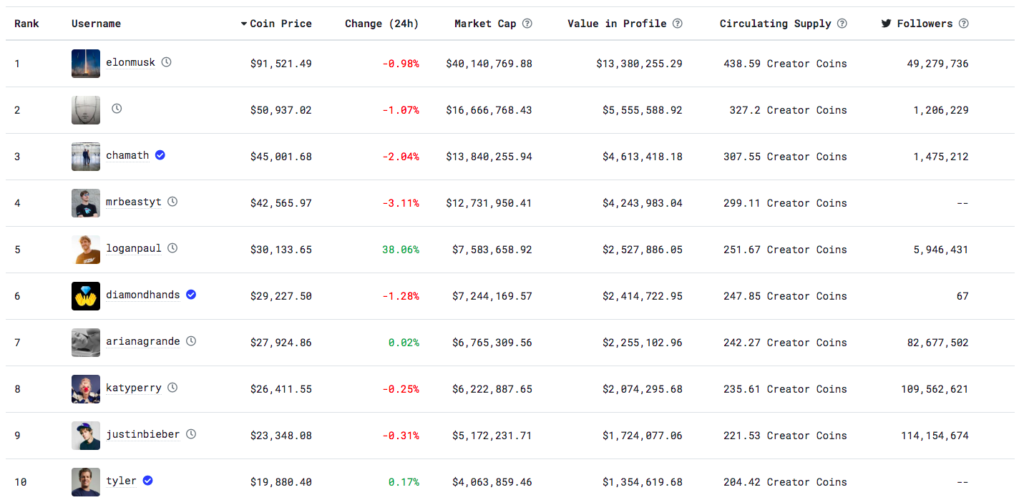Click the help icon beside Value in Profile
This screenshot has width=1024, height=500.
pyautogui.click(x=677, y=23)
